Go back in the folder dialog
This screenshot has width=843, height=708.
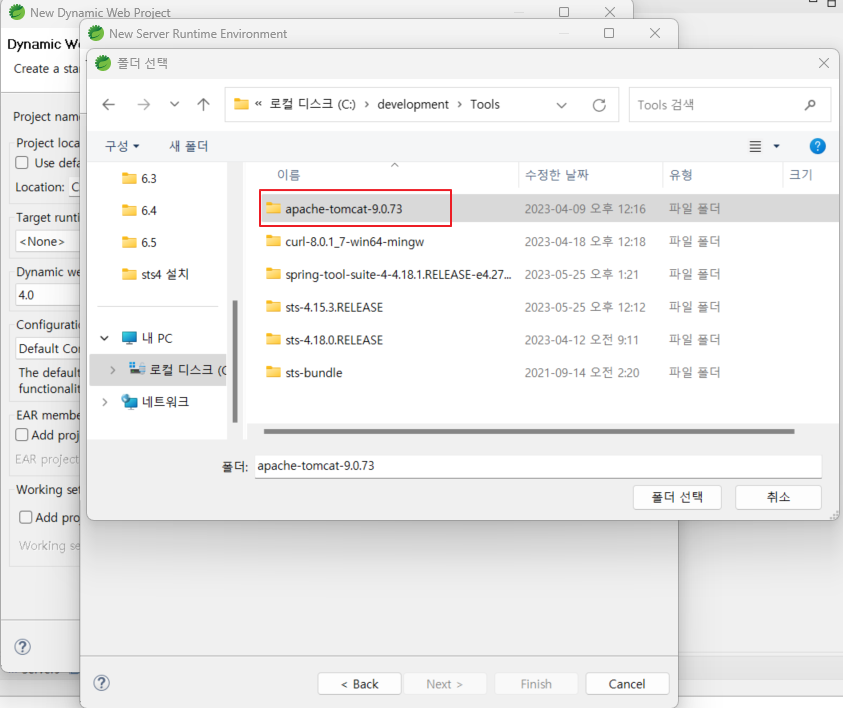[109, 104]
